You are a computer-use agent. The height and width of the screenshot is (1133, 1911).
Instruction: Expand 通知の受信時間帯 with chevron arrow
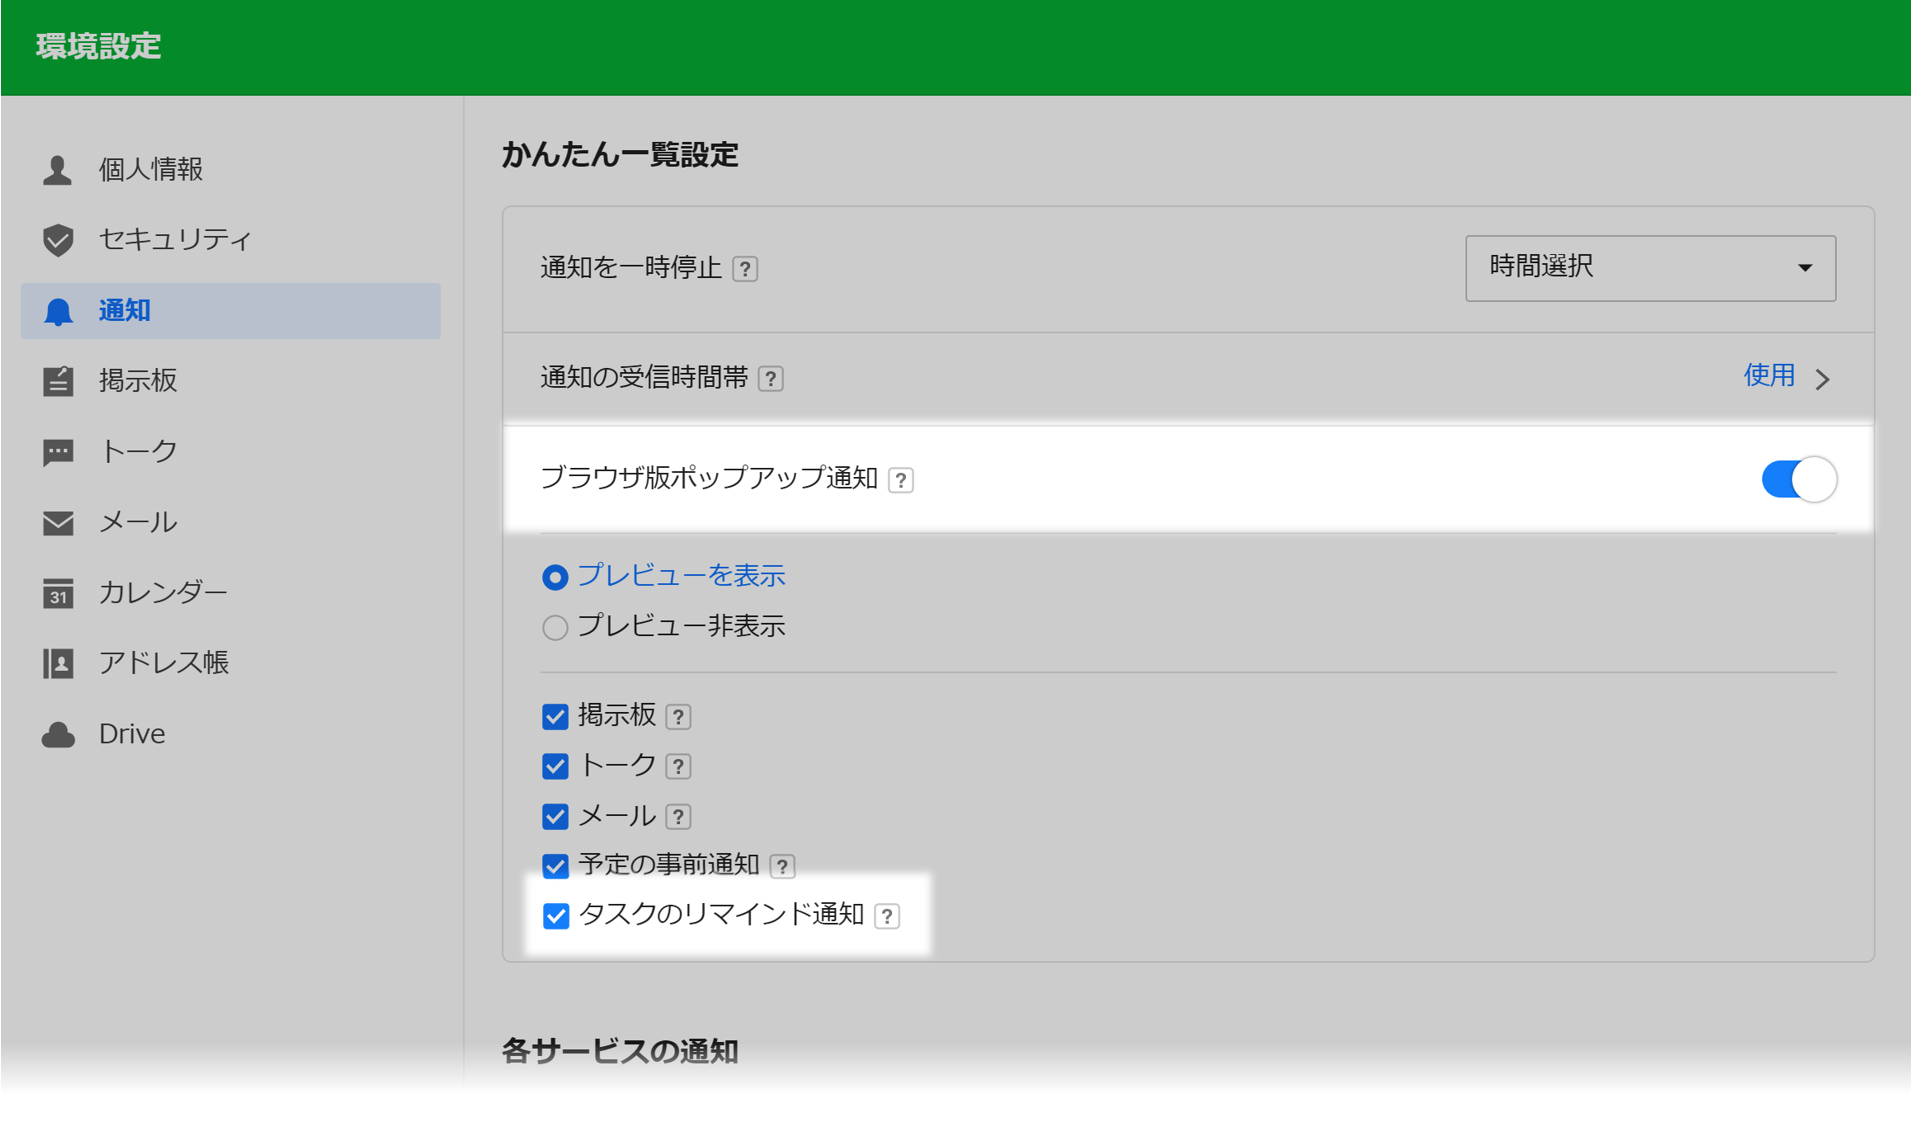1823,379
